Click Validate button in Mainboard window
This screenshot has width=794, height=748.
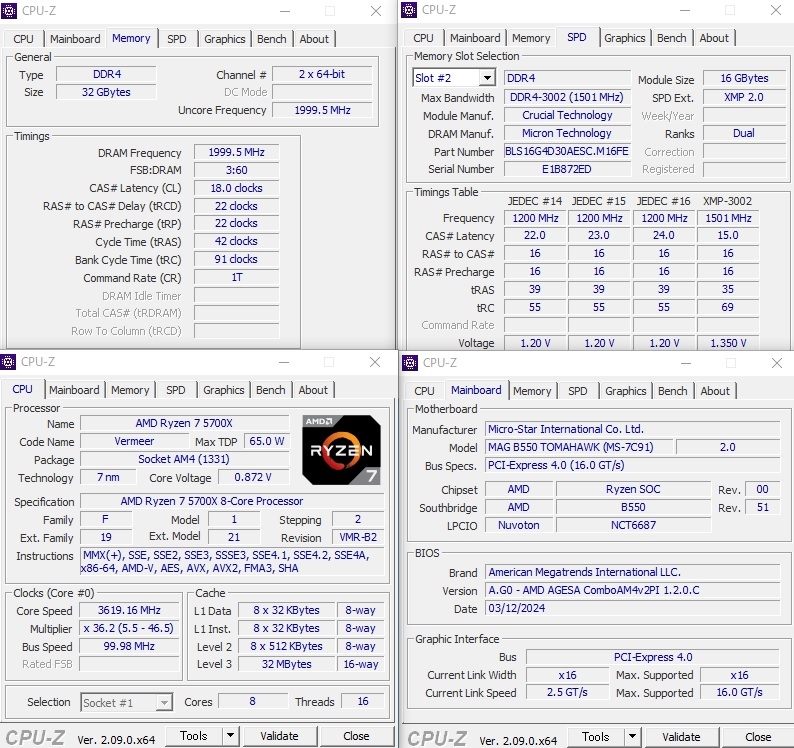pyautogui.click(x=682, y=736)
